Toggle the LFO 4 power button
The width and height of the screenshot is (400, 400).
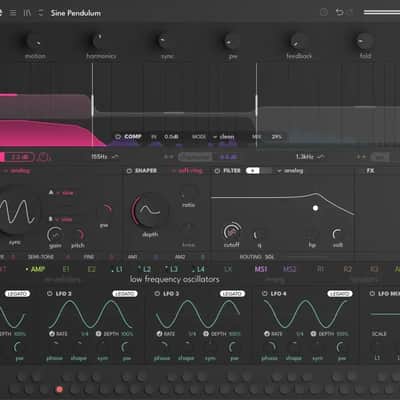265,294
